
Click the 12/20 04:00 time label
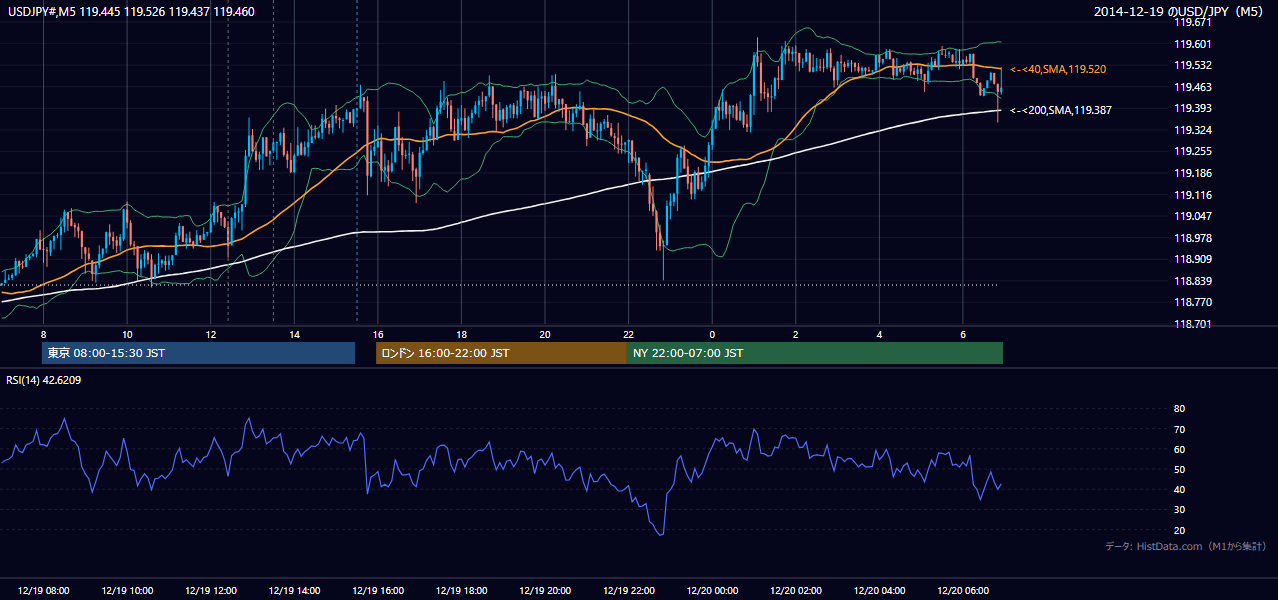click(x=878, y=591)
